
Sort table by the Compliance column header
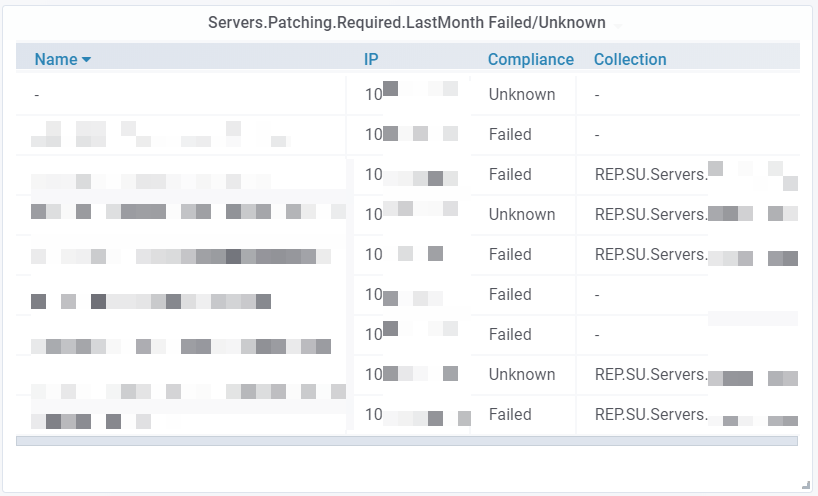[x=531, y=59]
